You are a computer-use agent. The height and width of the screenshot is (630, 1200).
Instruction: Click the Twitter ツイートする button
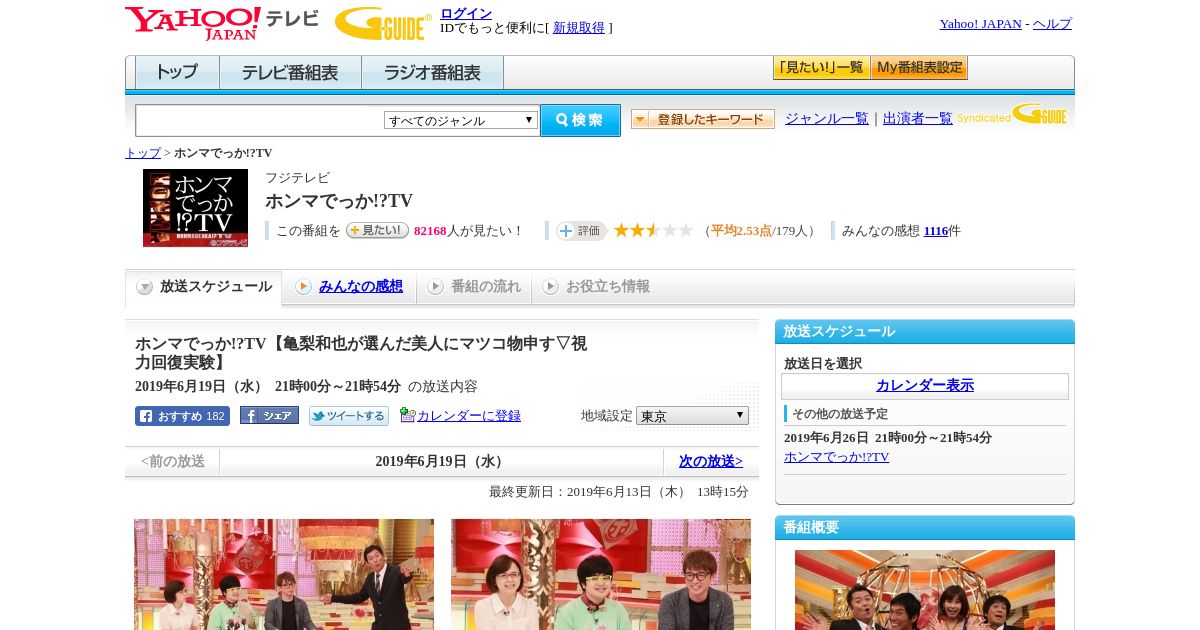point(349,416)
